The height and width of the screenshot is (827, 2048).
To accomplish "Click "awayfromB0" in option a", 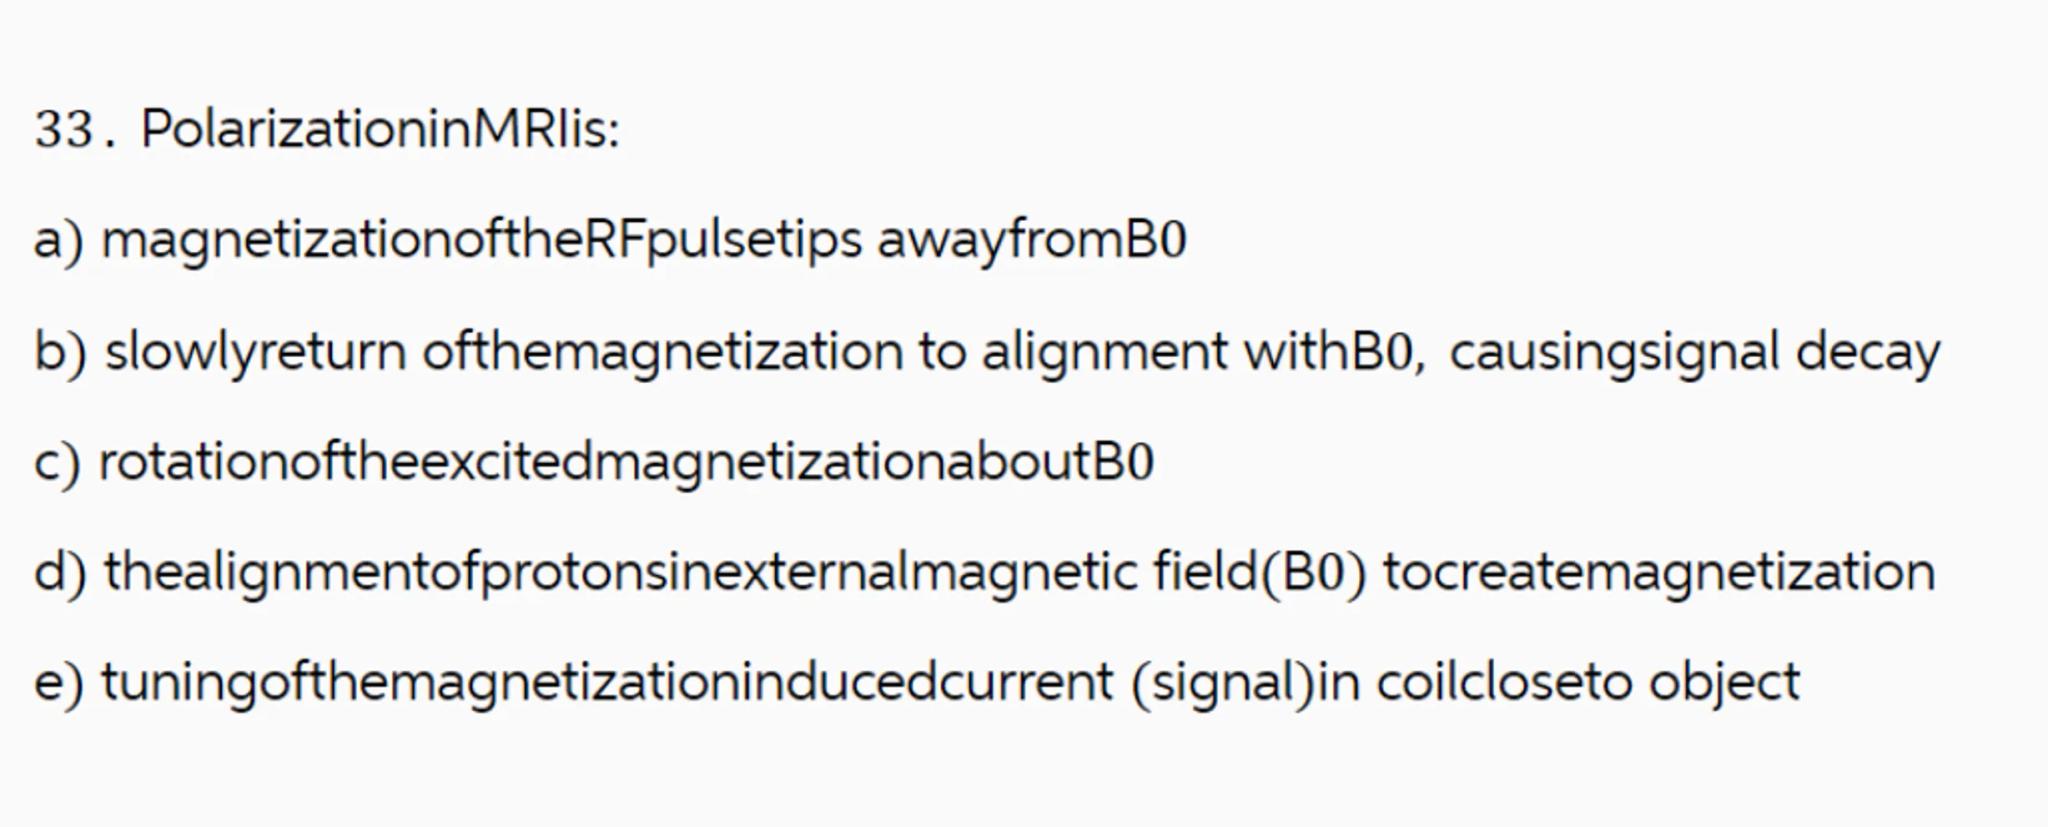I will [x=1031, y=241].
